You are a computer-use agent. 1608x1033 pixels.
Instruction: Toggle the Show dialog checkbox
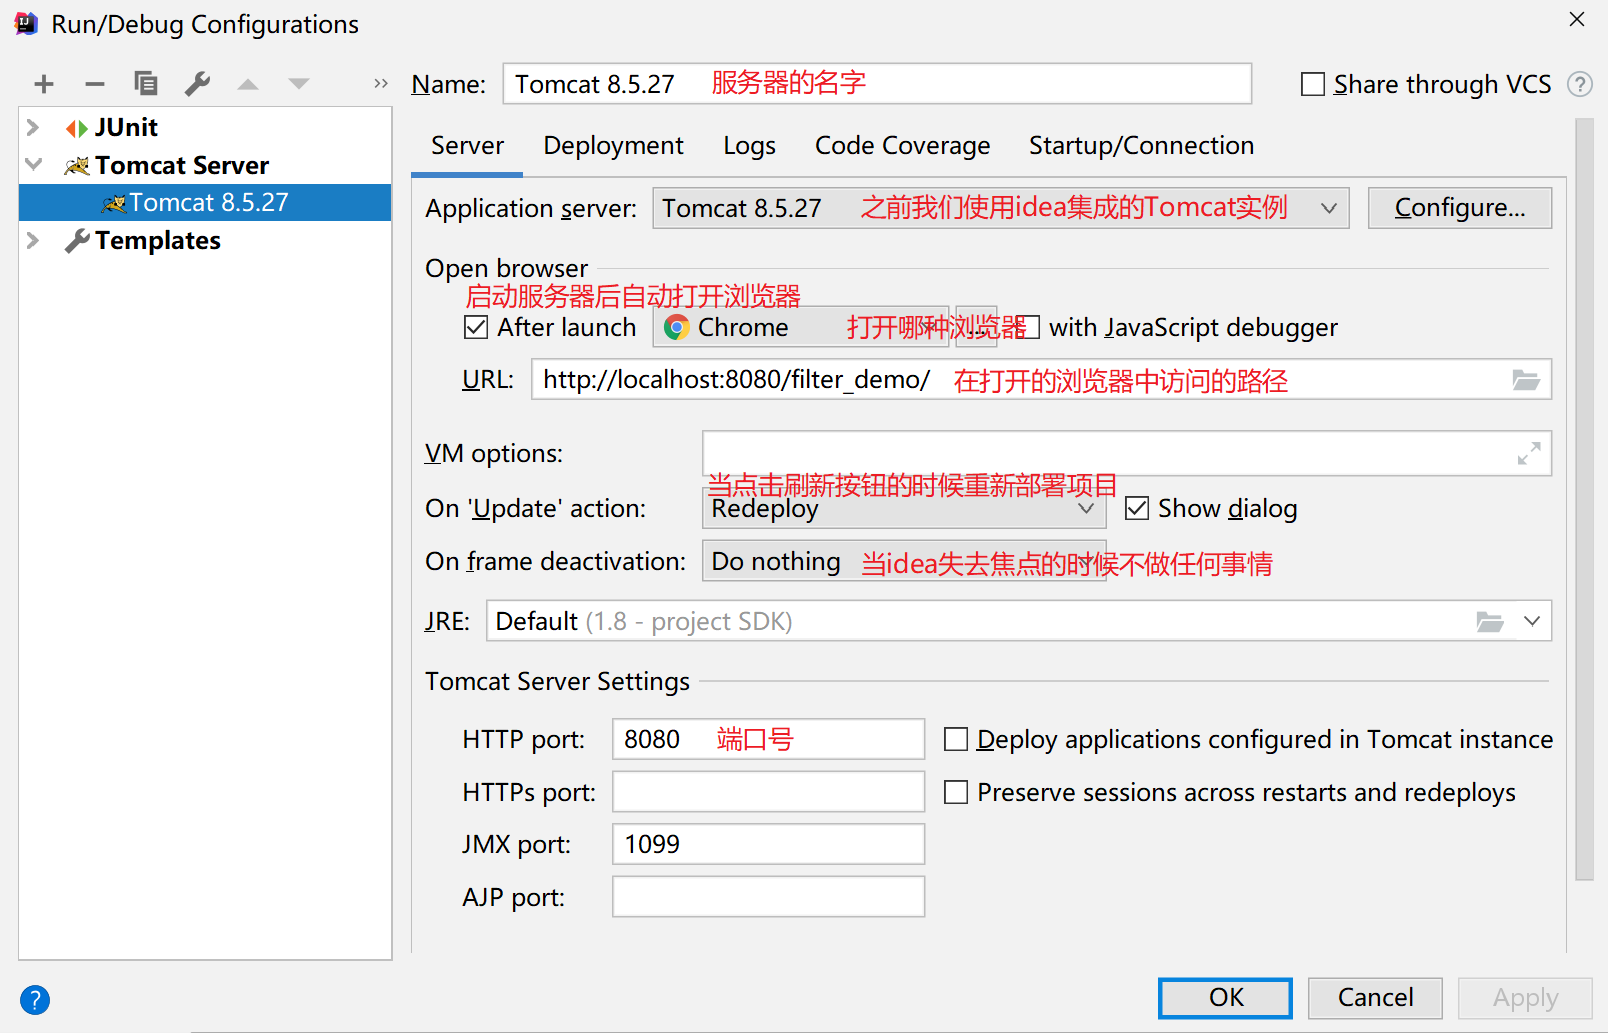tap(1137, 508)
